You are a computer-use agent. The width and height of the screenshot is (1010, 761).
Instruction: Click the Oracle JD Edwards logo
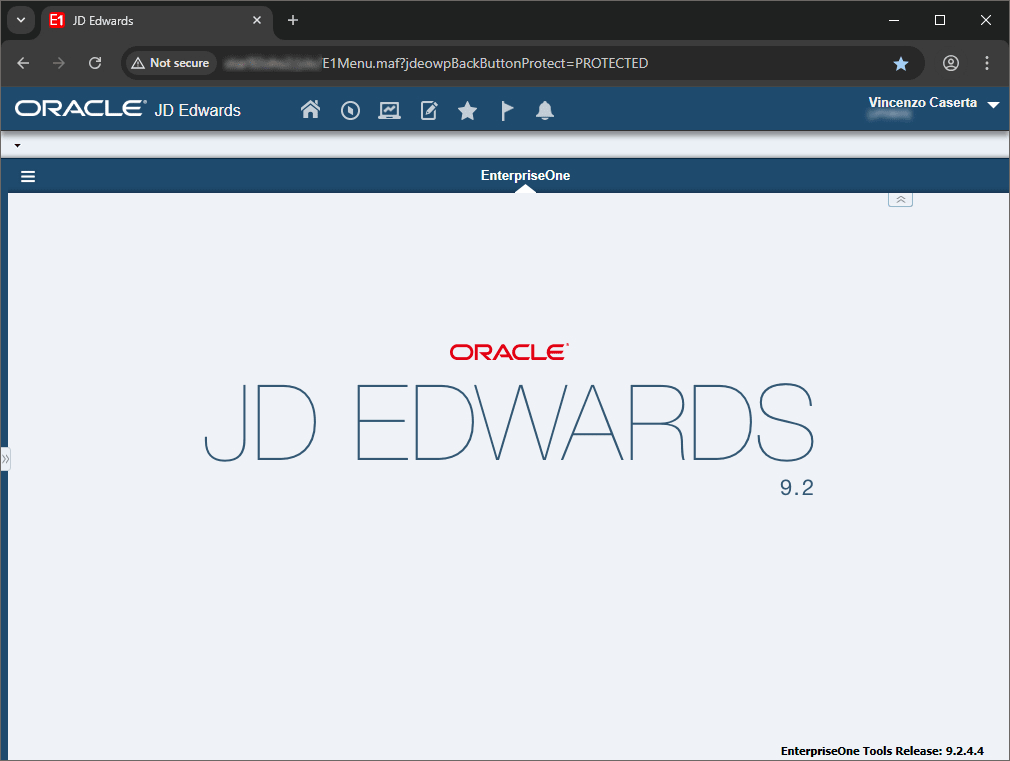128,110
